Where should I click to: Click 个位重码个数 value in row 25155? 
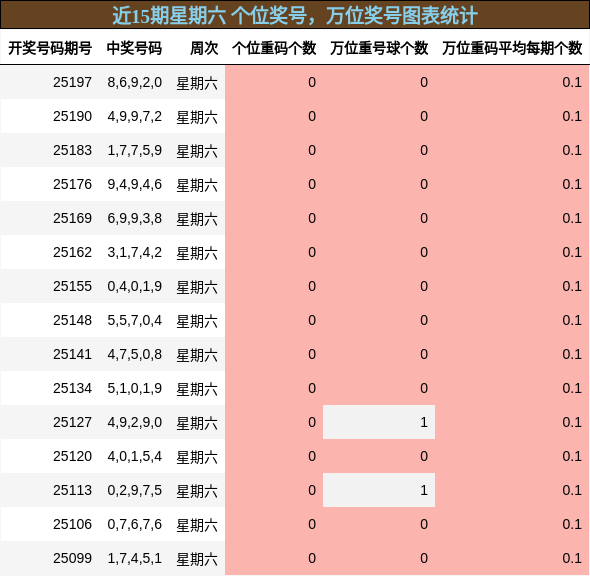[x=312, y=286]
